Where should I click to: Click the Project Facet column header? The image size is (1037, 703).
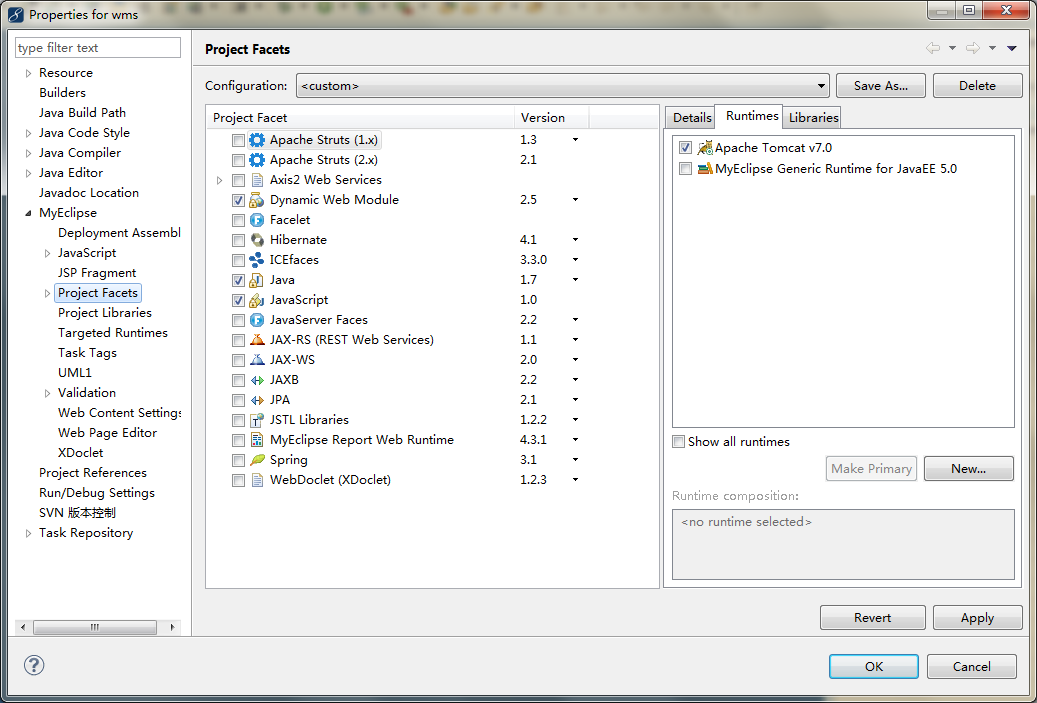360,118
